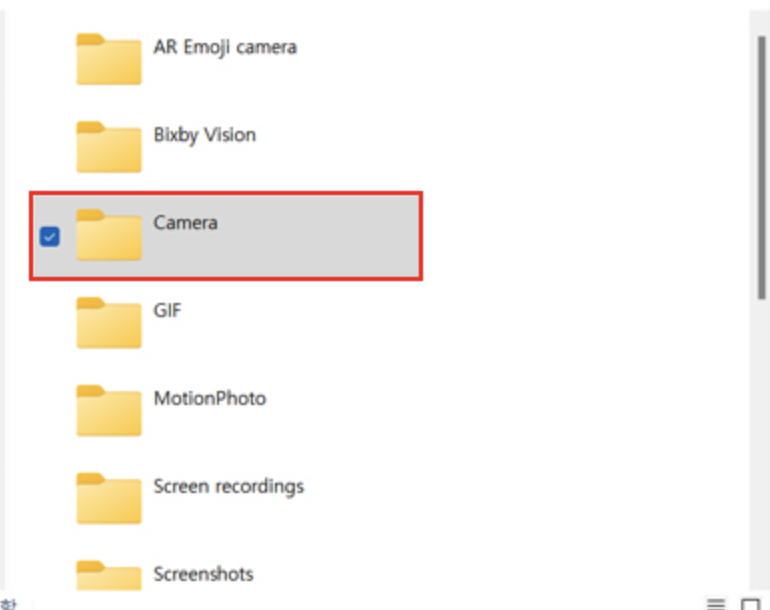Click the Bixby Vision label
Image resolution: width=770 pixels, height=610 pixels.
(x=205, y=135)
